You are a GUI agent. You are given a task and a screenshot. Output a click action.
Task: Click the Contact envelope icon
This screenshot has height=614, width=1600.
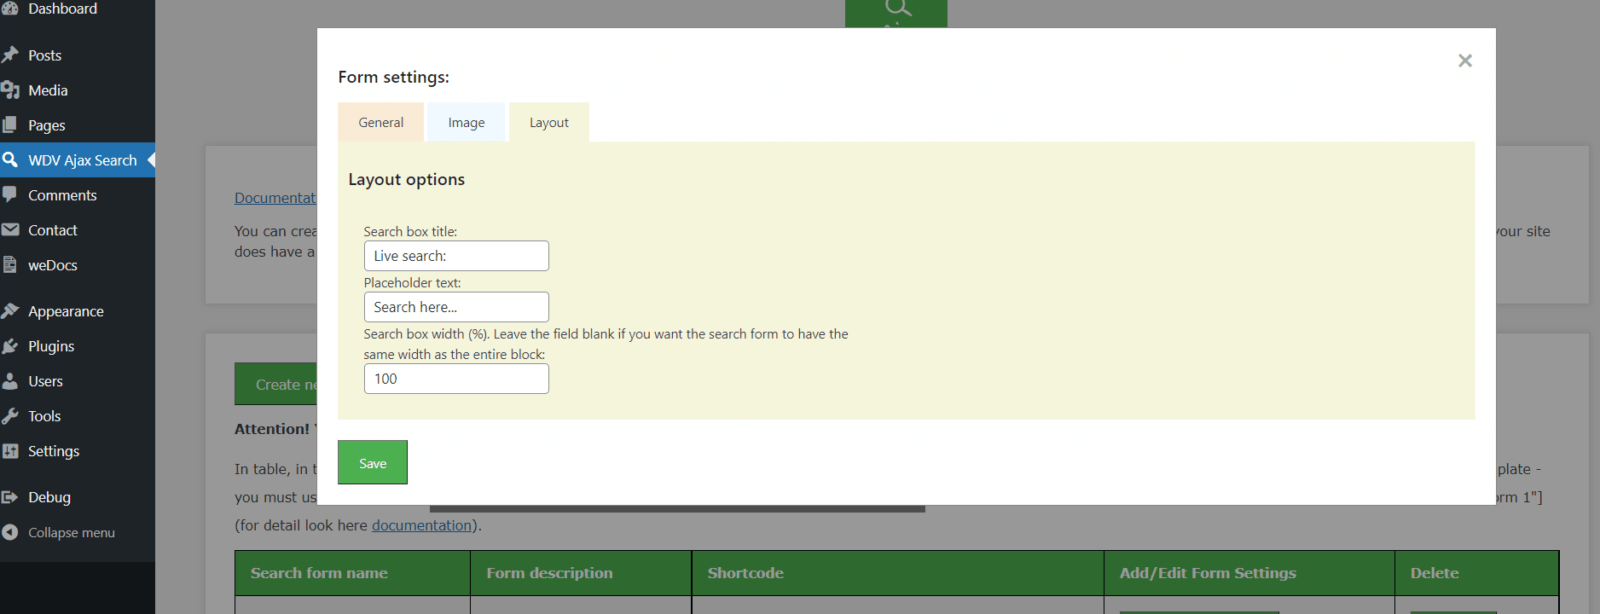click(x=11, y=230)
